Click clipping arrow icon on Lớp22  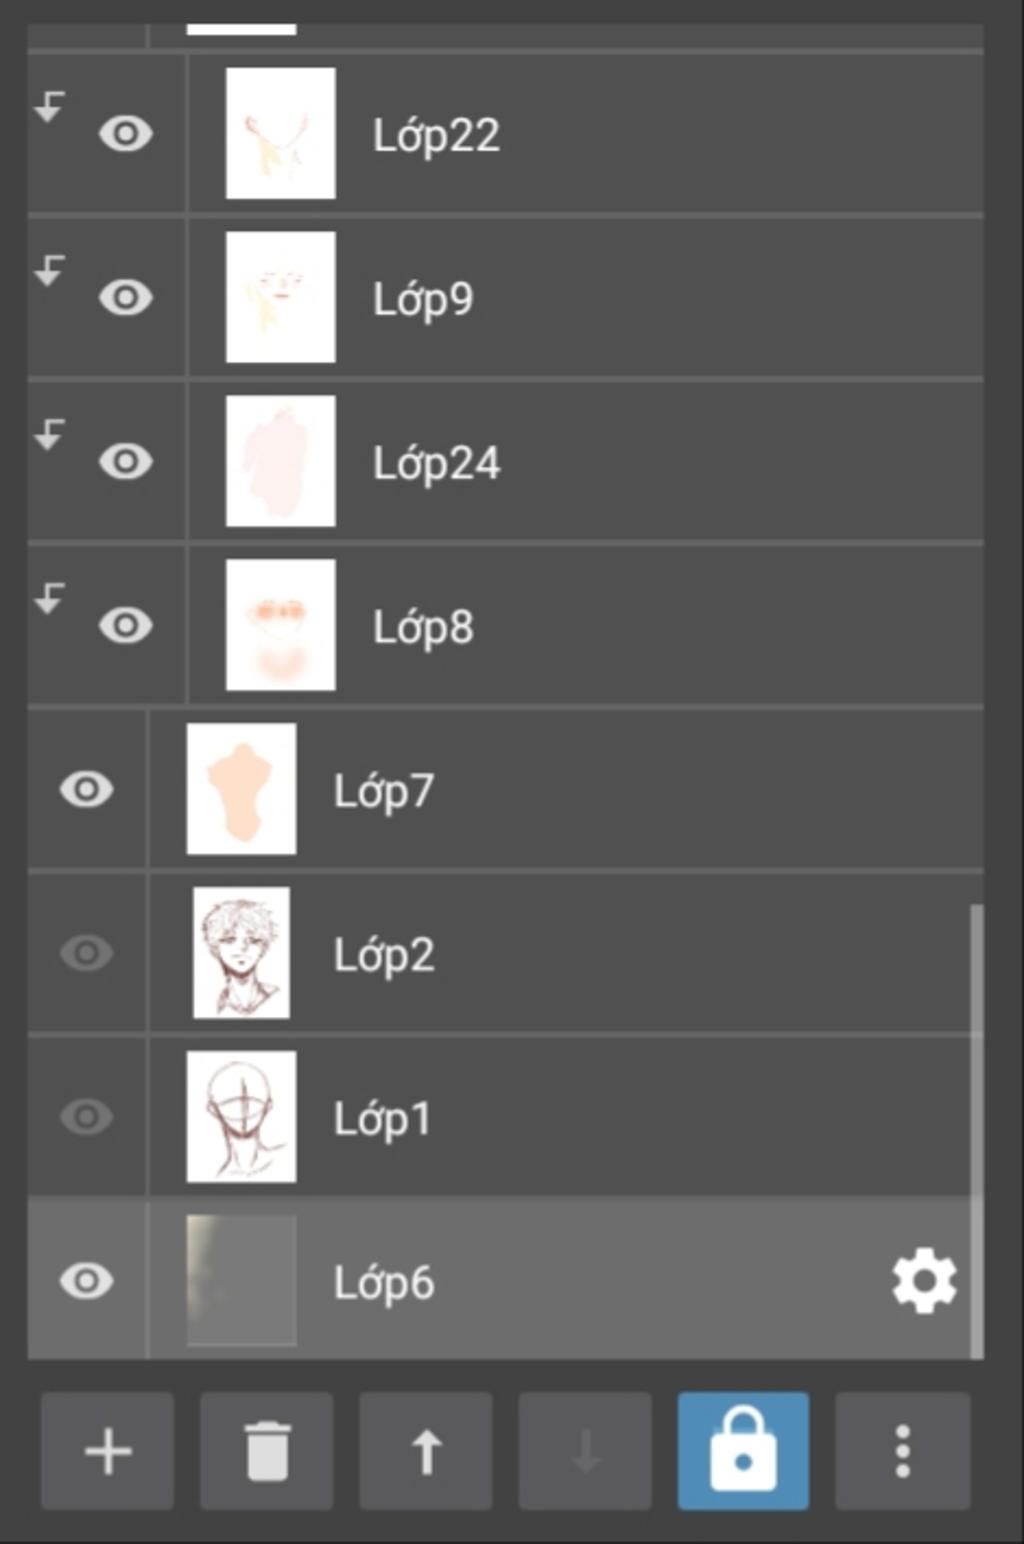[49, 106]
